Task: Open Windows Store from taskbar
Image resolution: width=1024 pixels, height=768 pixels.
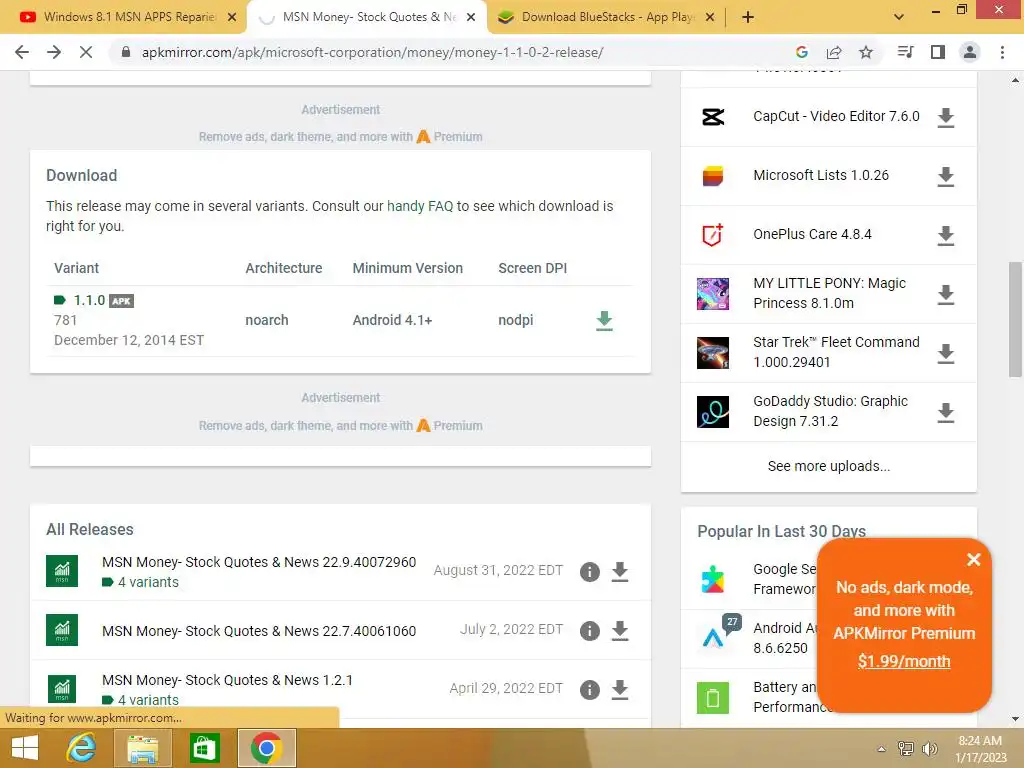Action: [204, 748]
